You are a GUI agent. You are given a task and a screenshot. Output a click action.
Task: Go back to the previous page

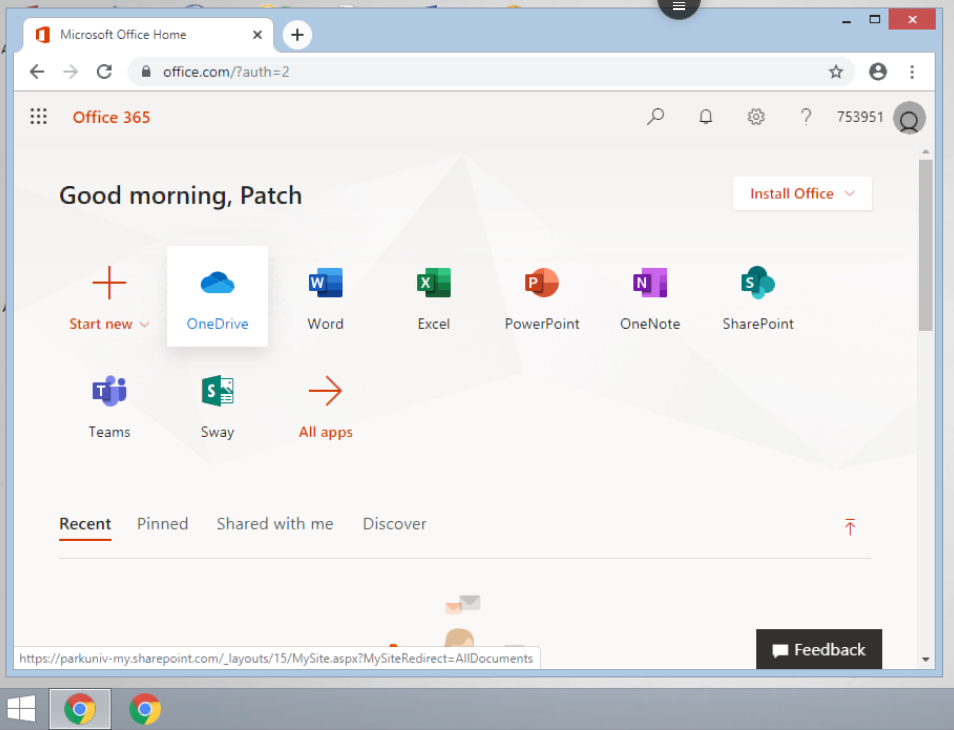point(37,72)
